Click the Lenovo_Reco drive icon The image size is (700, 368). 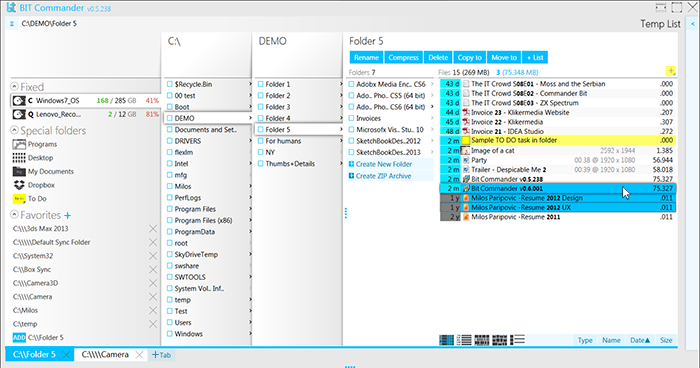[x=19, y=115]
